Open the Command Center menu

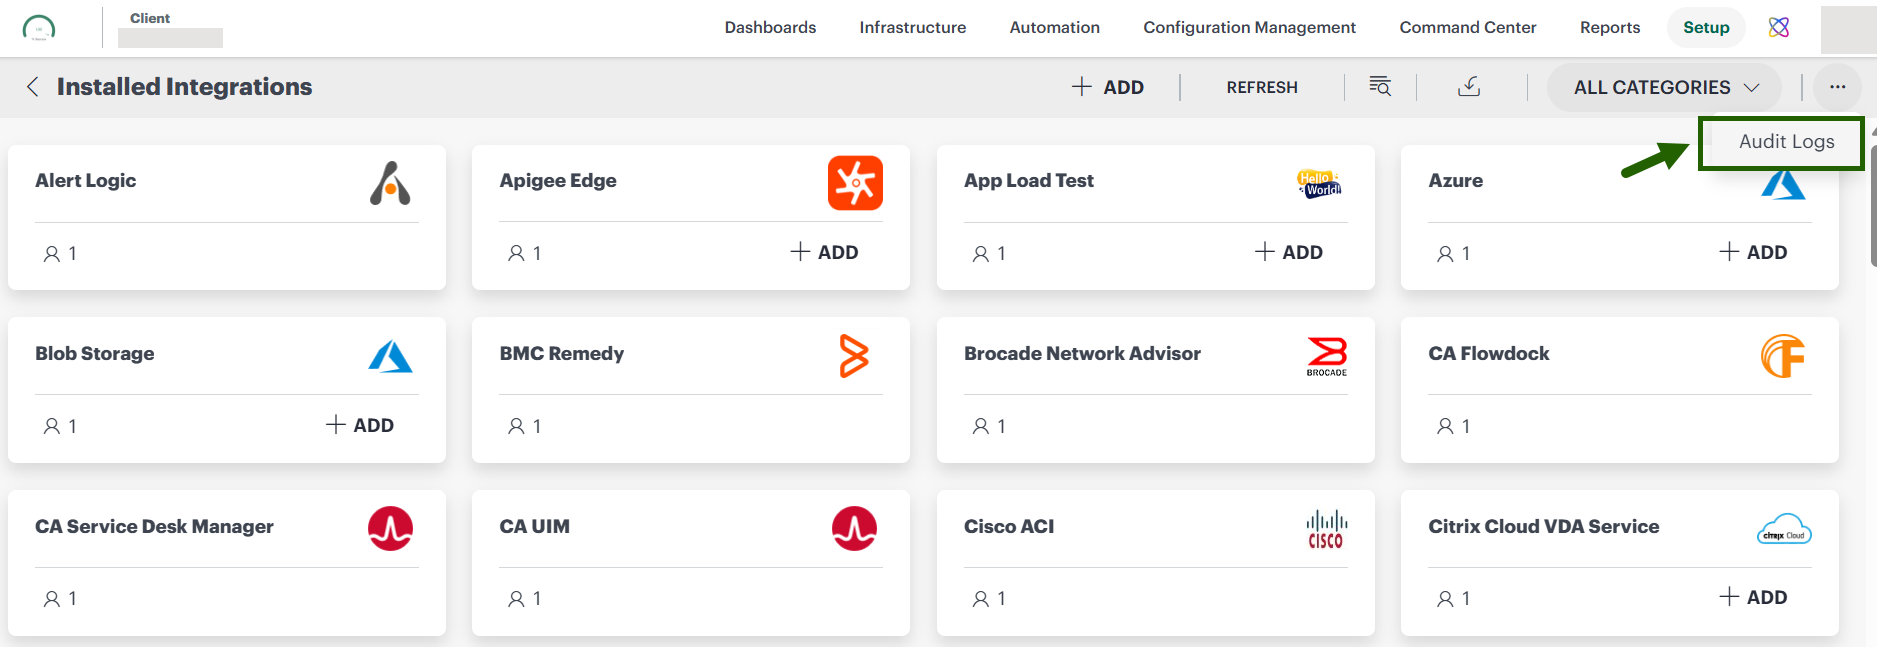1468,27
